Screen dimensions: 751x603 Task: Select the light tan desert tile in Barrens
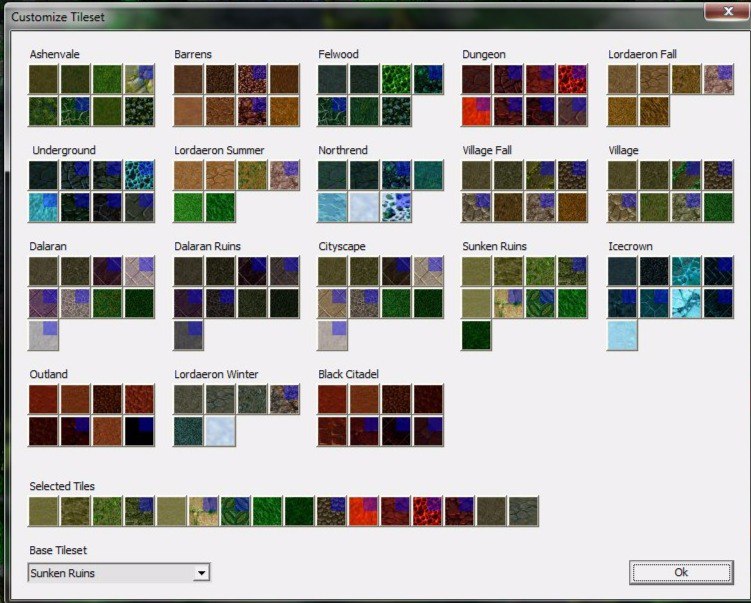188,111
